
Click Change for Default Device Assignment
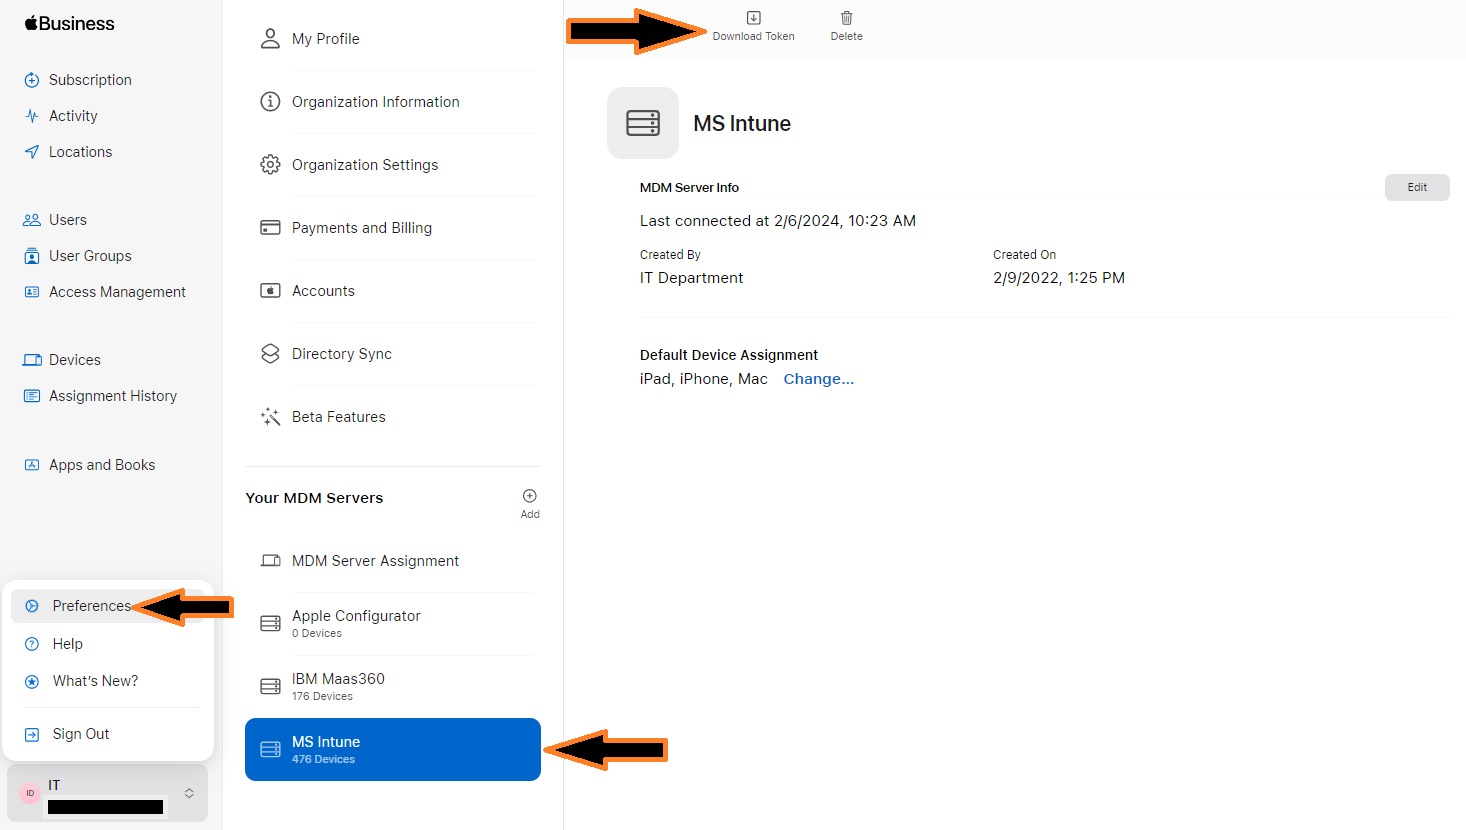(x=818, y=378)
